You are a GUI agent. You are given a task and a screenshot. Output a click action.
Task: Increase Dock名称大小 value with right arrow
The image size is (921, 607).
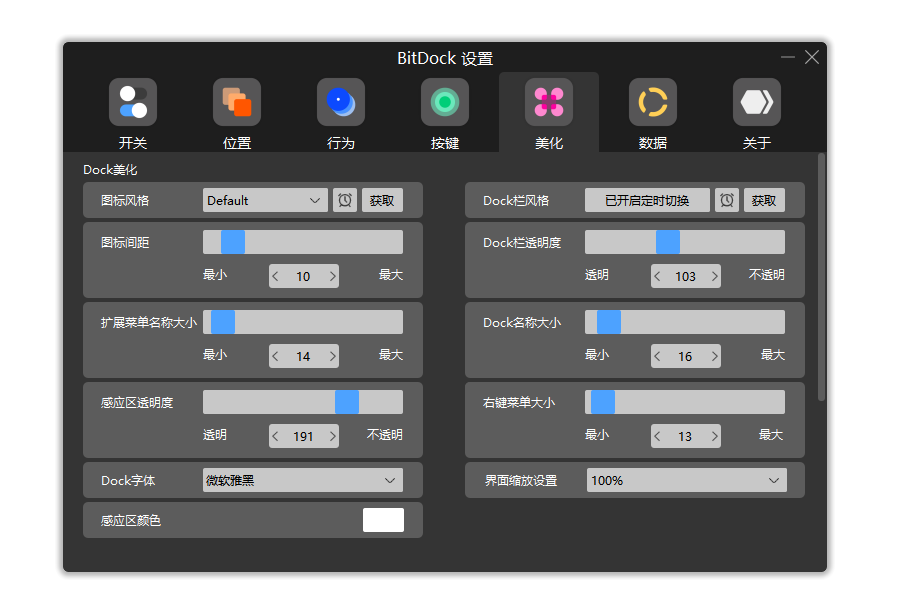tap(714, 356)
